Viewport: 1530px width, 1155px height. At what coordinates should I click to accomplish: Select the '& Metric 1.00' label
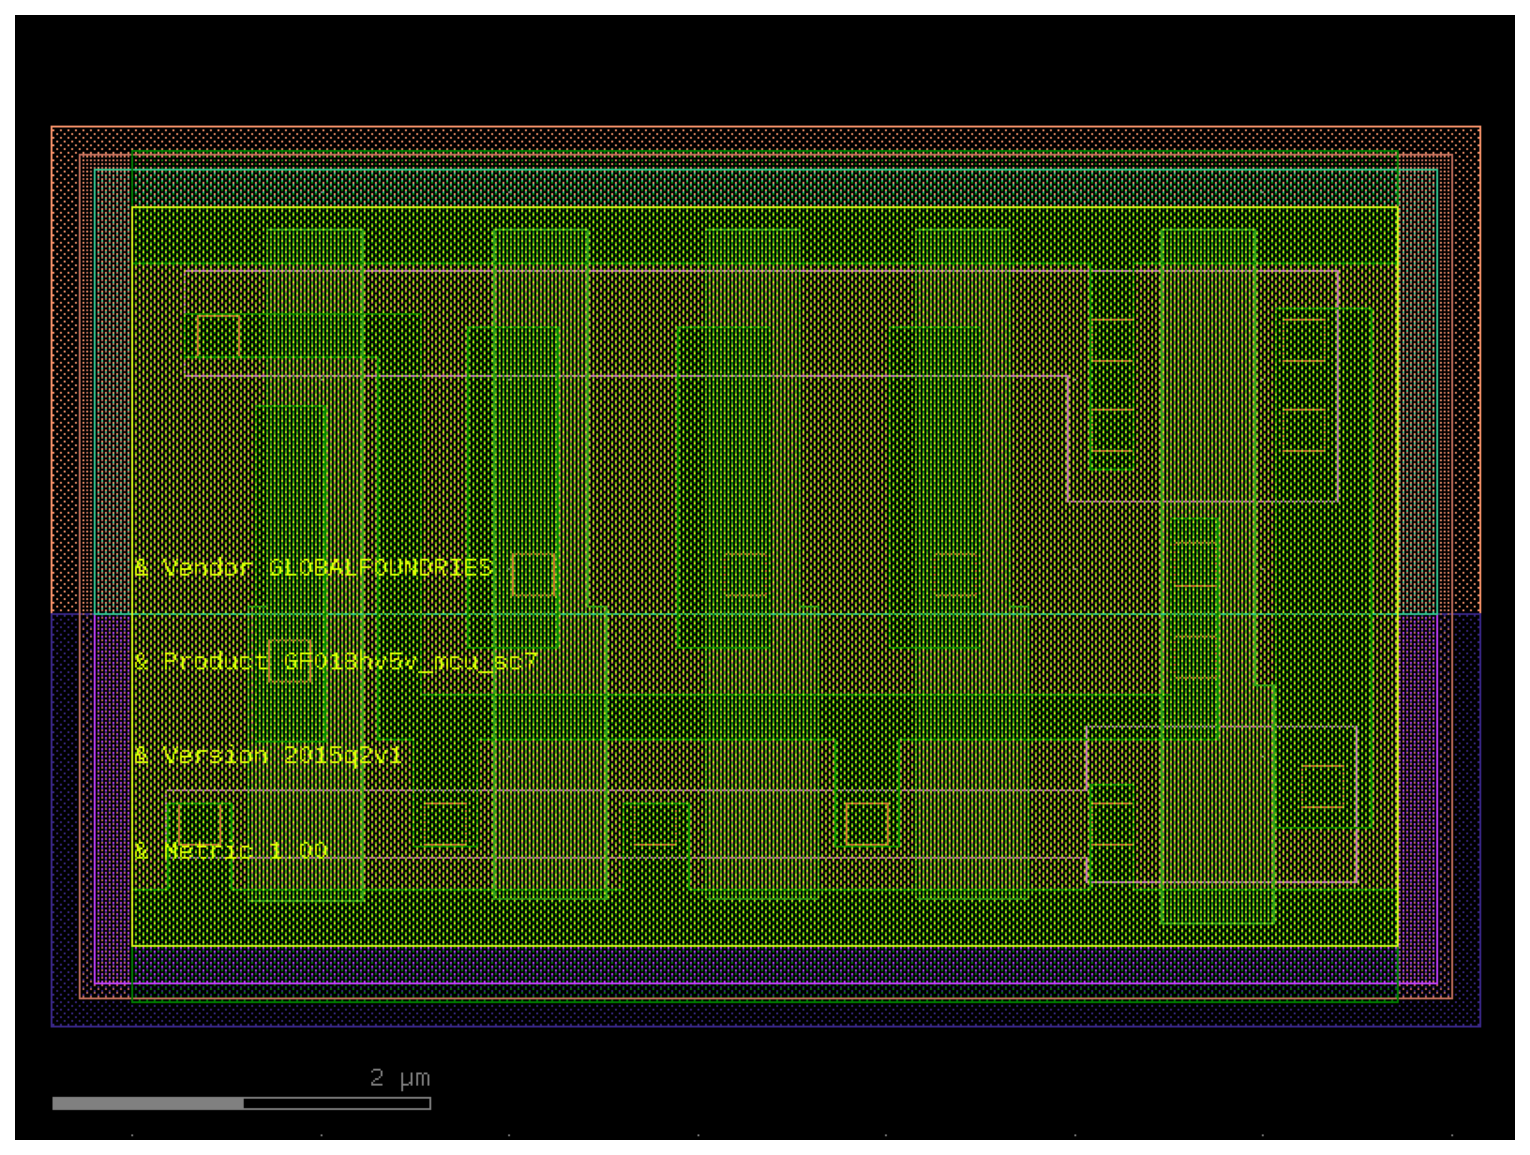tap(231, 850)
